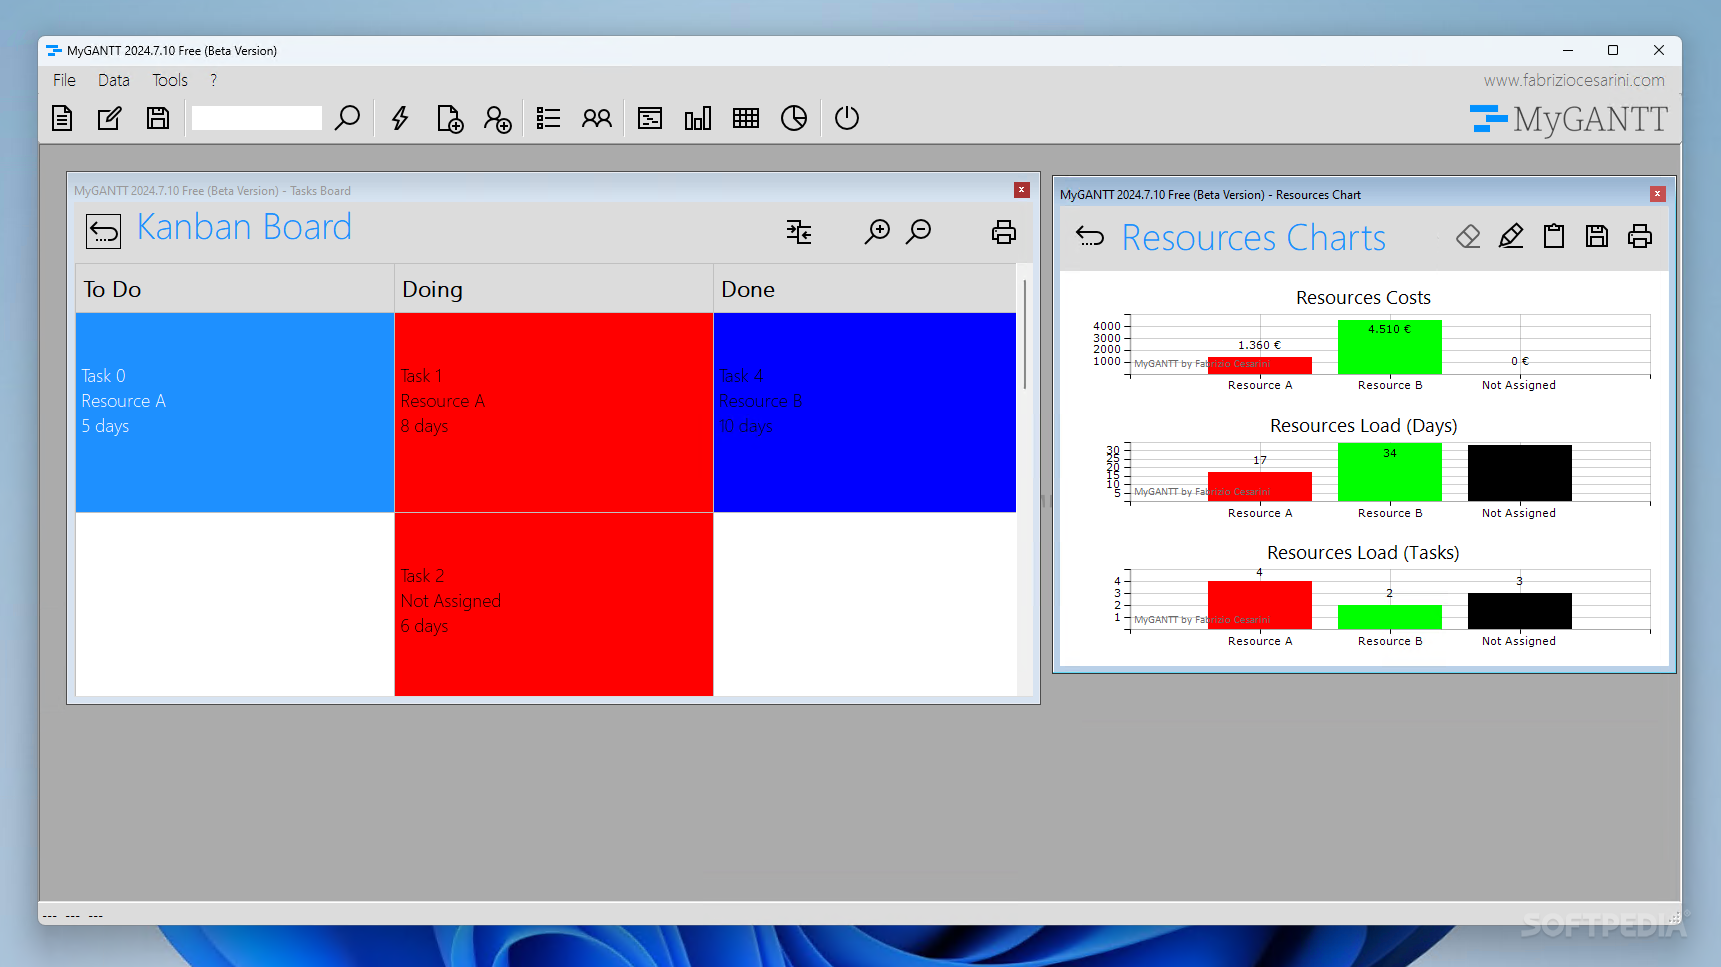Screen dimensions: 1721x967
Task: Click the New document icon in main toolbar
Action: click(x=62, y=118)
